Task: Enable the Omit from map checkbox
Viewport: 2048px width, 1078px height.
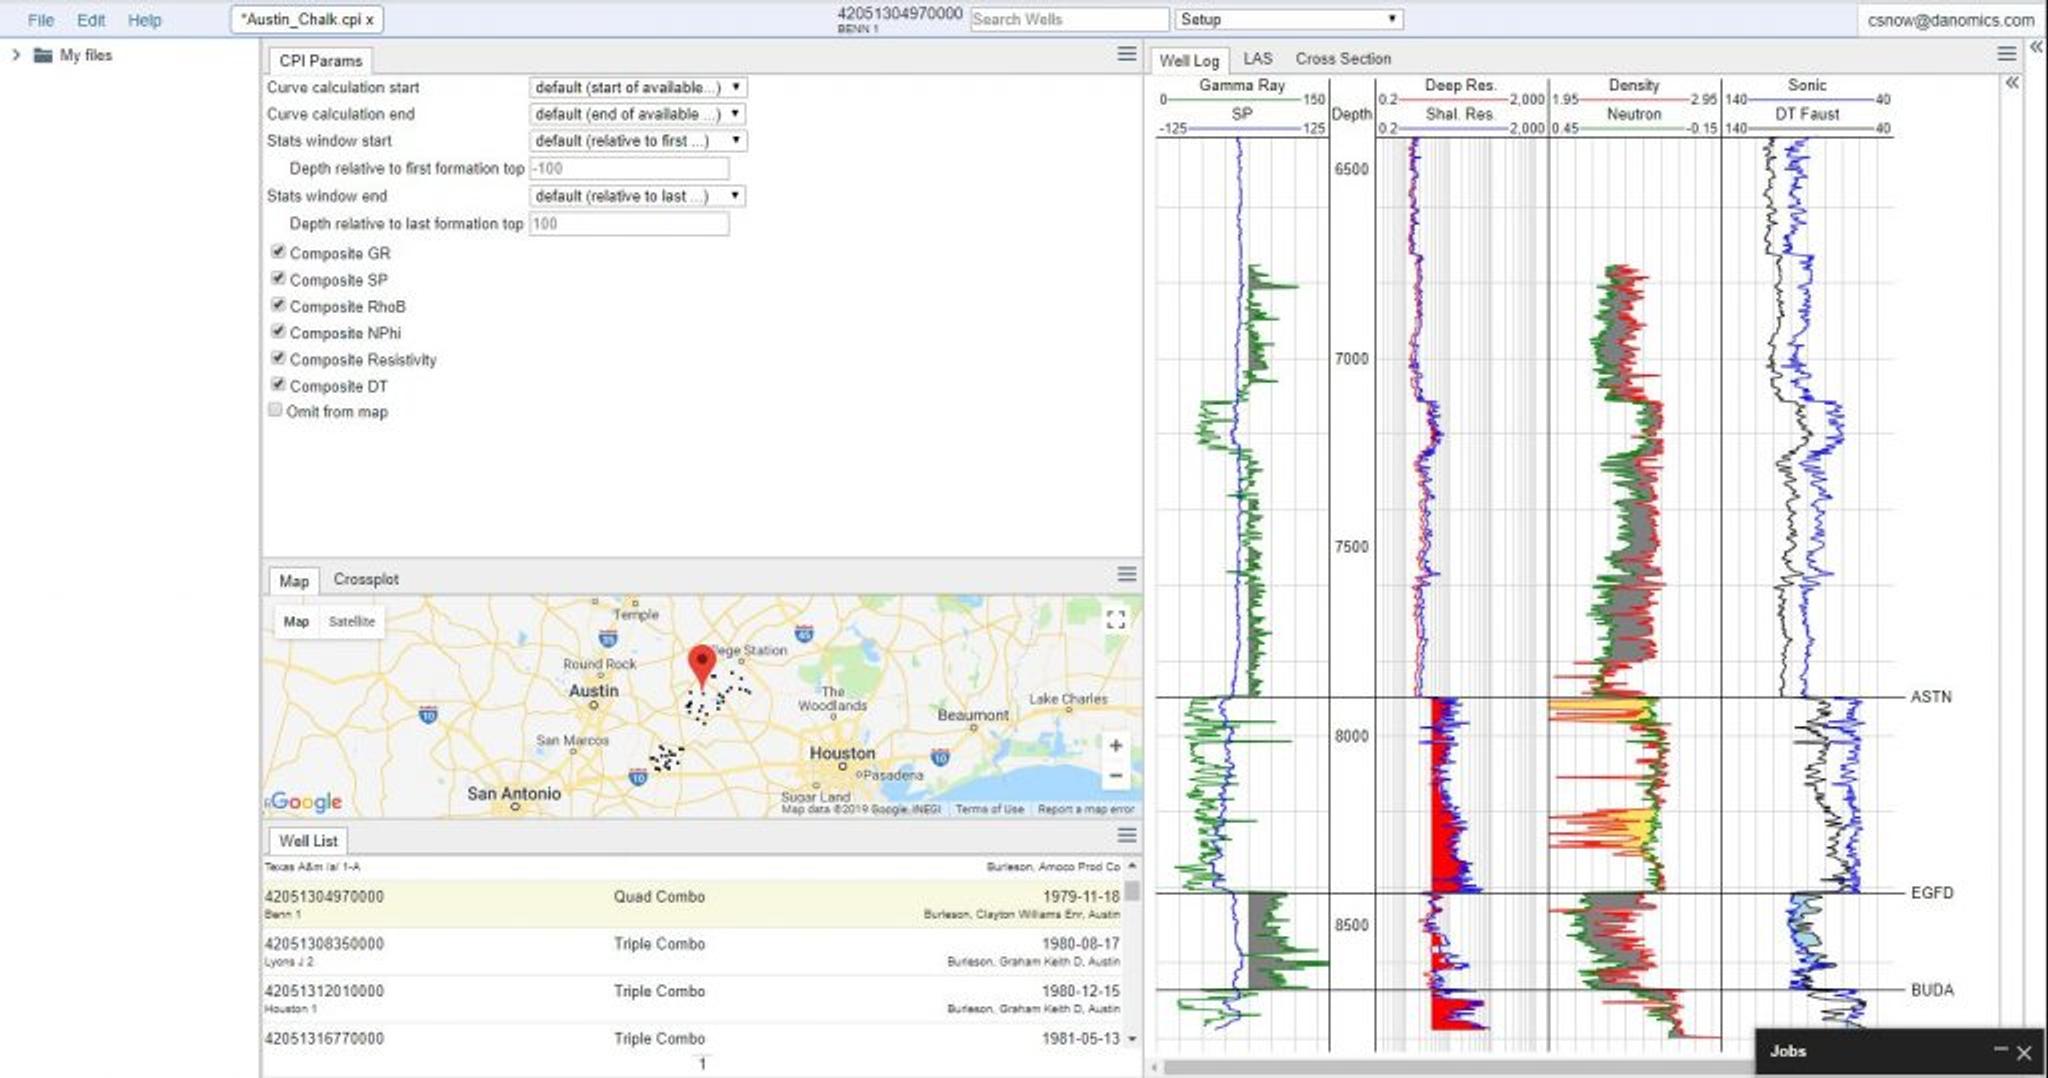Action: point(275,410)
